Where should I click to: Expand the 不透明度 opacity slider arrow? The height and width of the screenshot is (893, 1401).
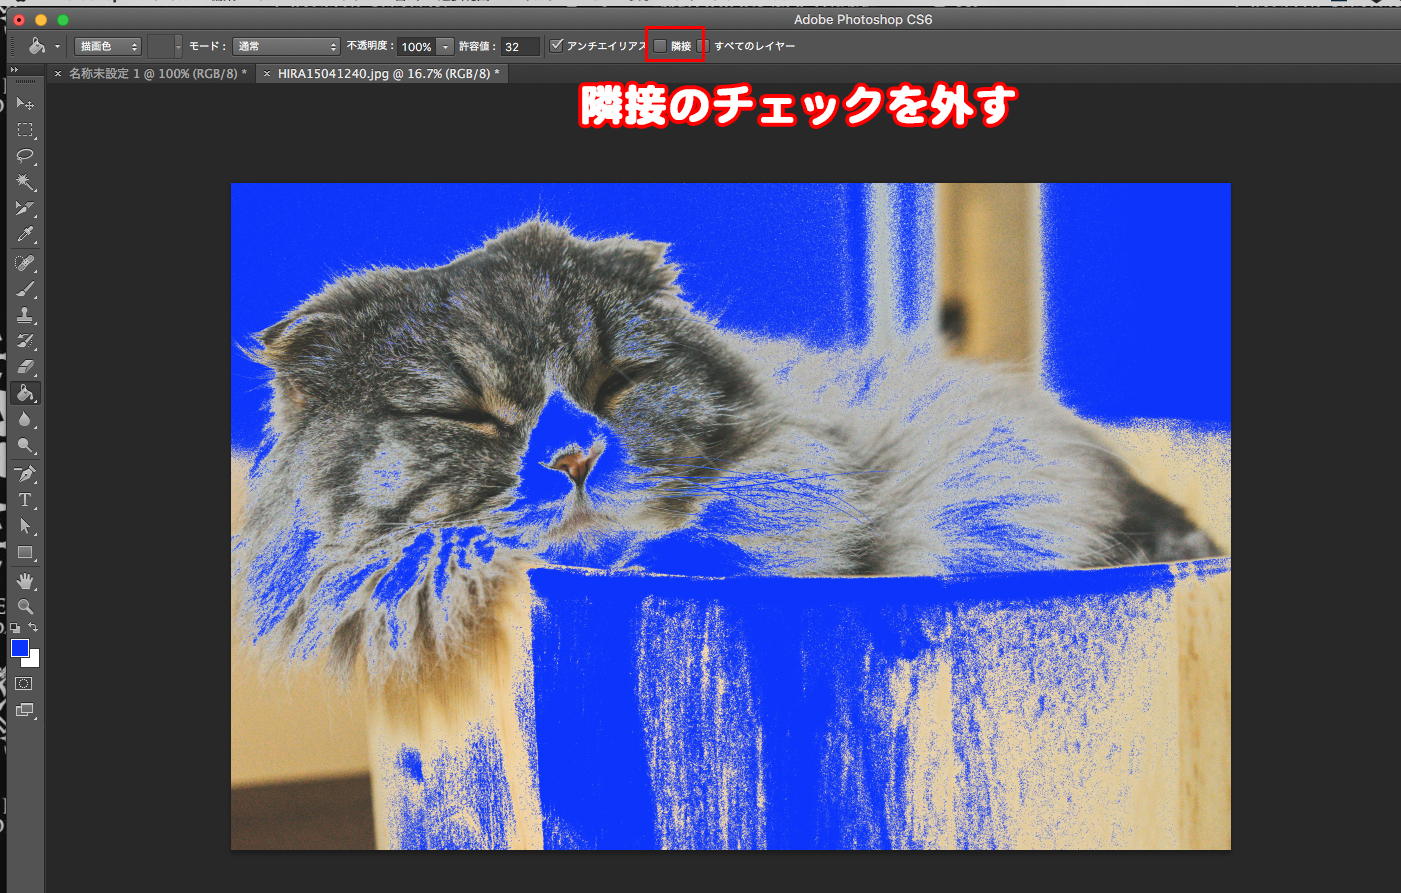click(x=445, y=47)
